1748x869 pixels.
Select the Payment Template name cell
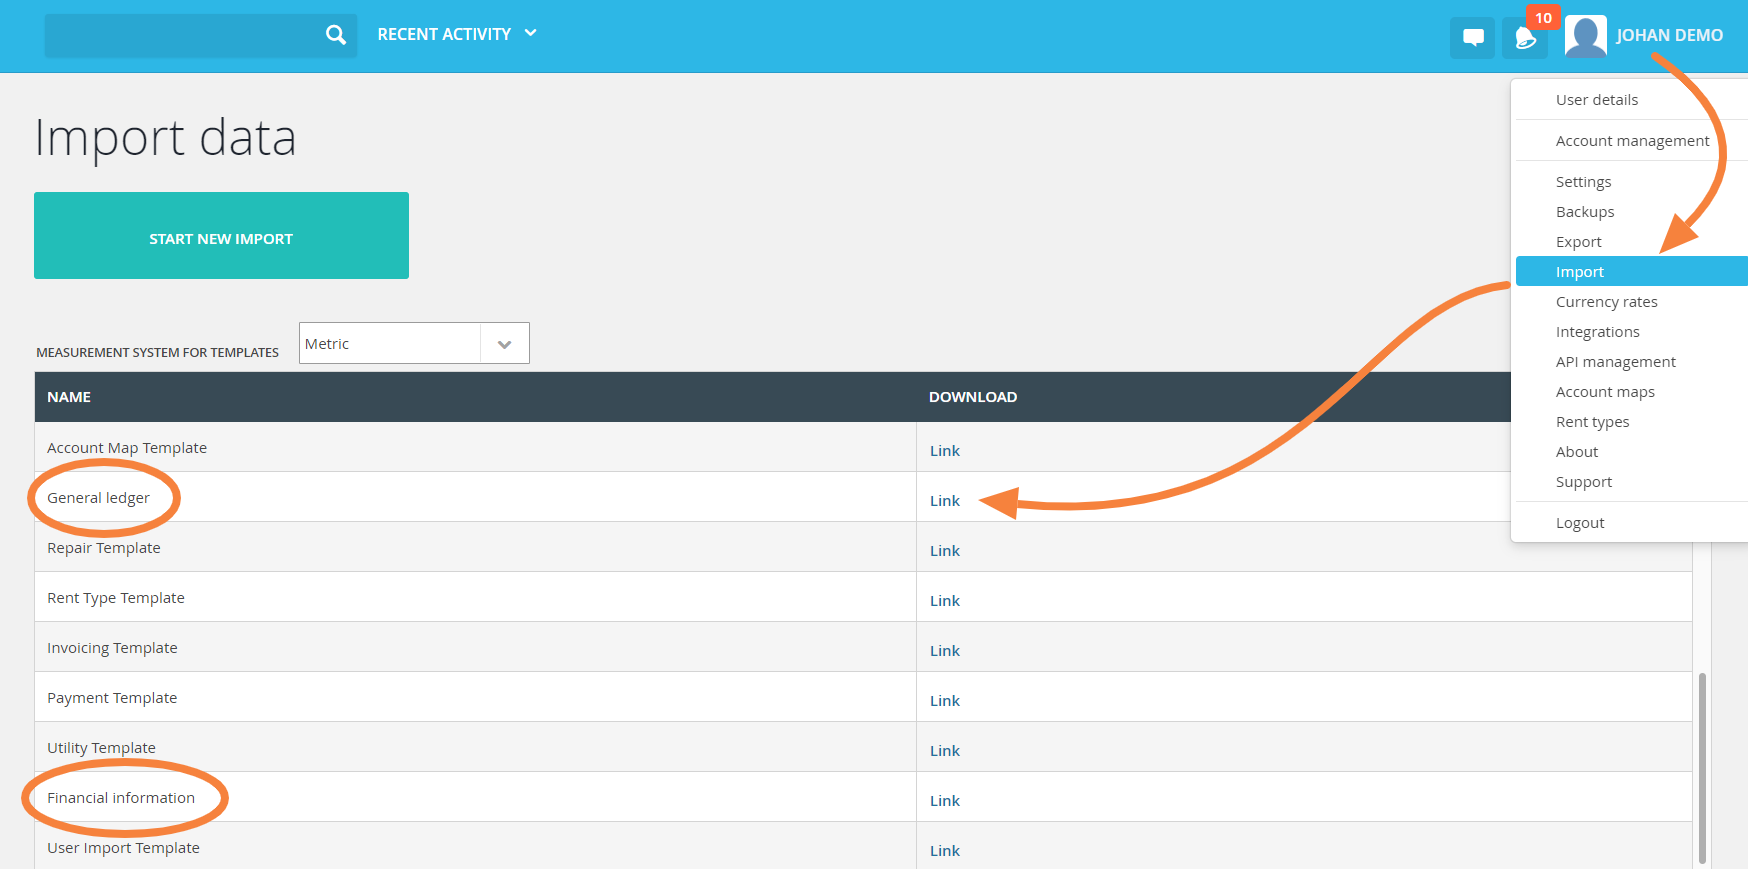coord(475,697)
